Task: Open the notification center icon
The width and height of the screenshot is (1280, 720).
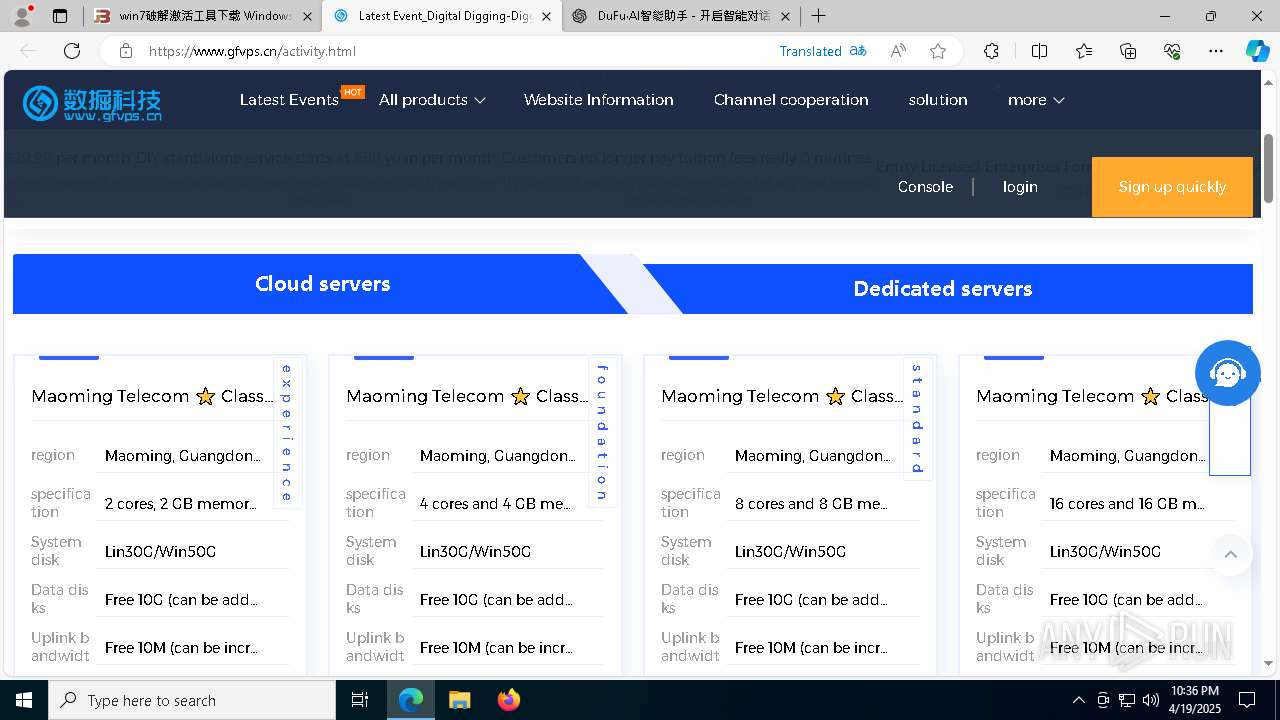Action: 1248,700
